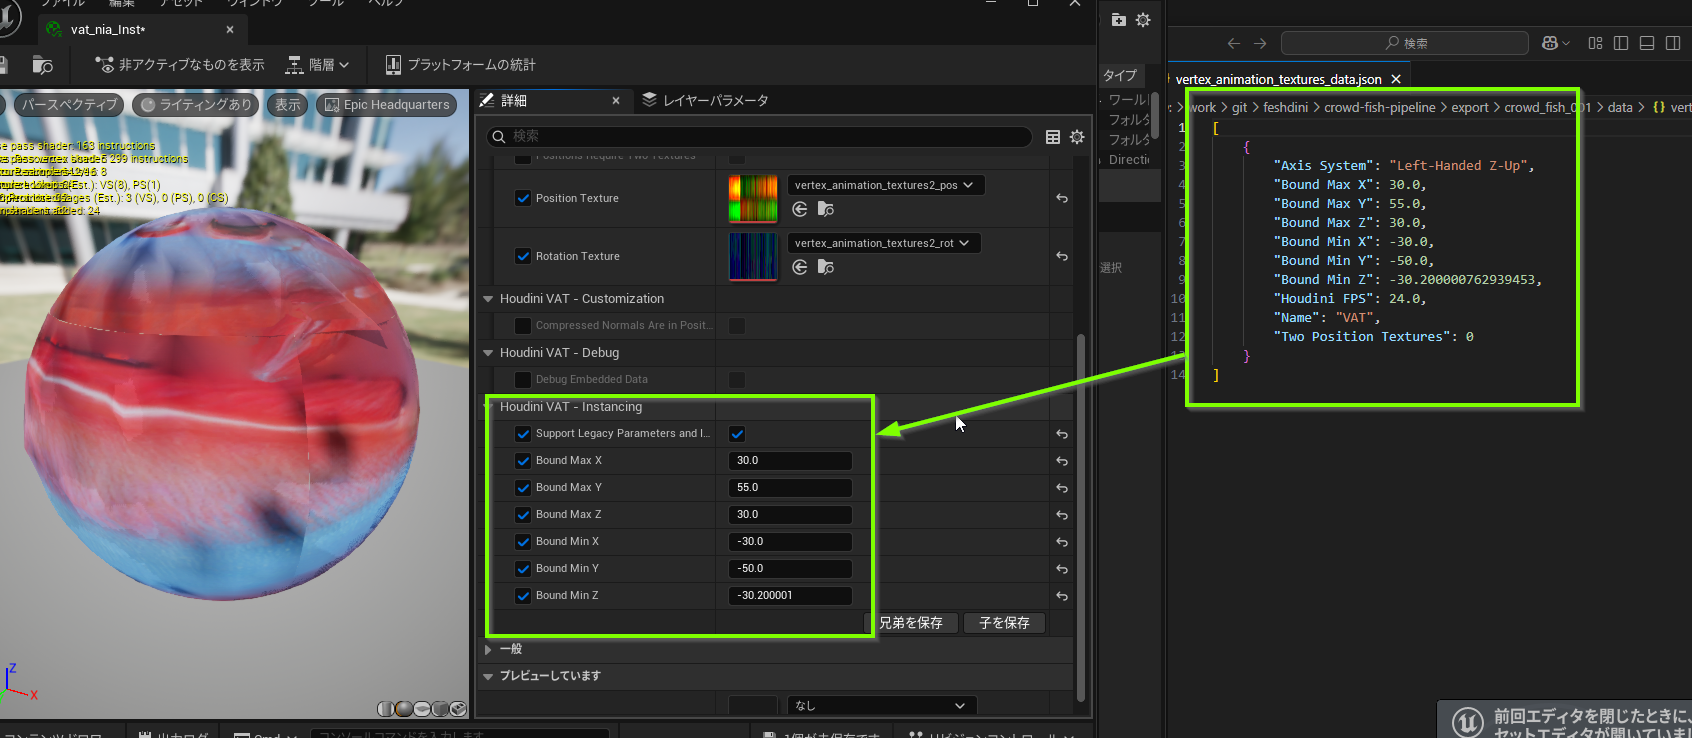The image size is (1692, 738).
Task: Expand the 一般 section
Action: click(x=488, y=650)
